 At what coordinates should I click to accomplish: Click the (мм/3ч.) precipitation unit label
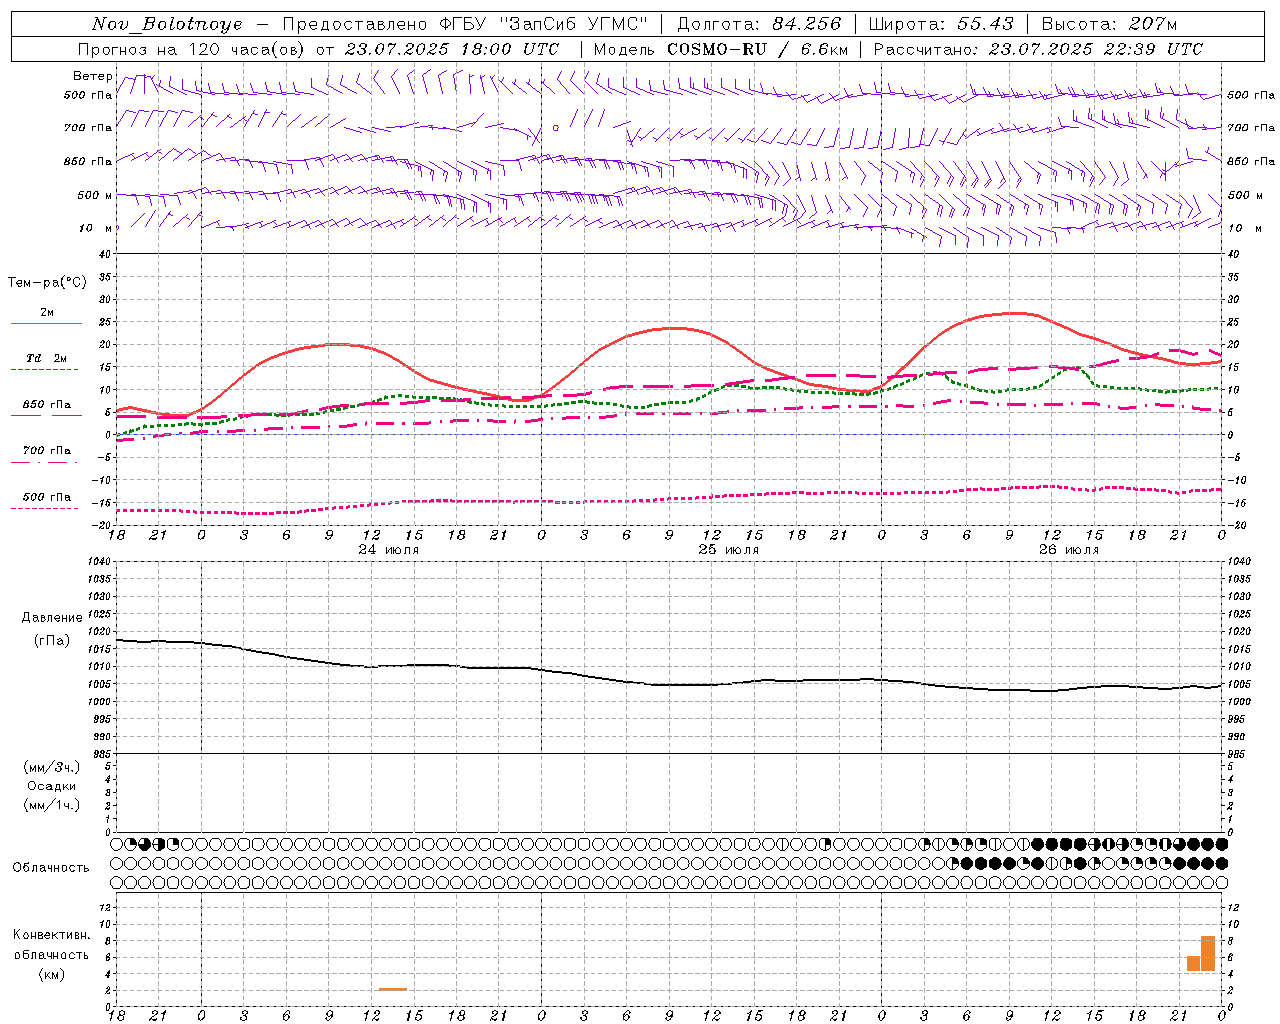tap(51, 767)
